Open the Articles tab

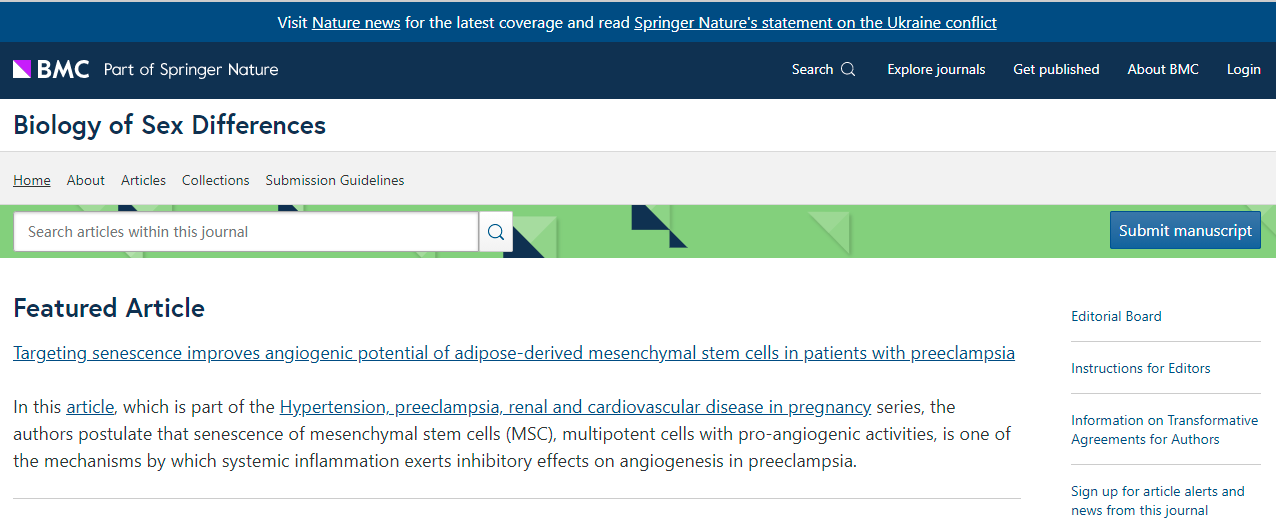[x=143, y=180]
